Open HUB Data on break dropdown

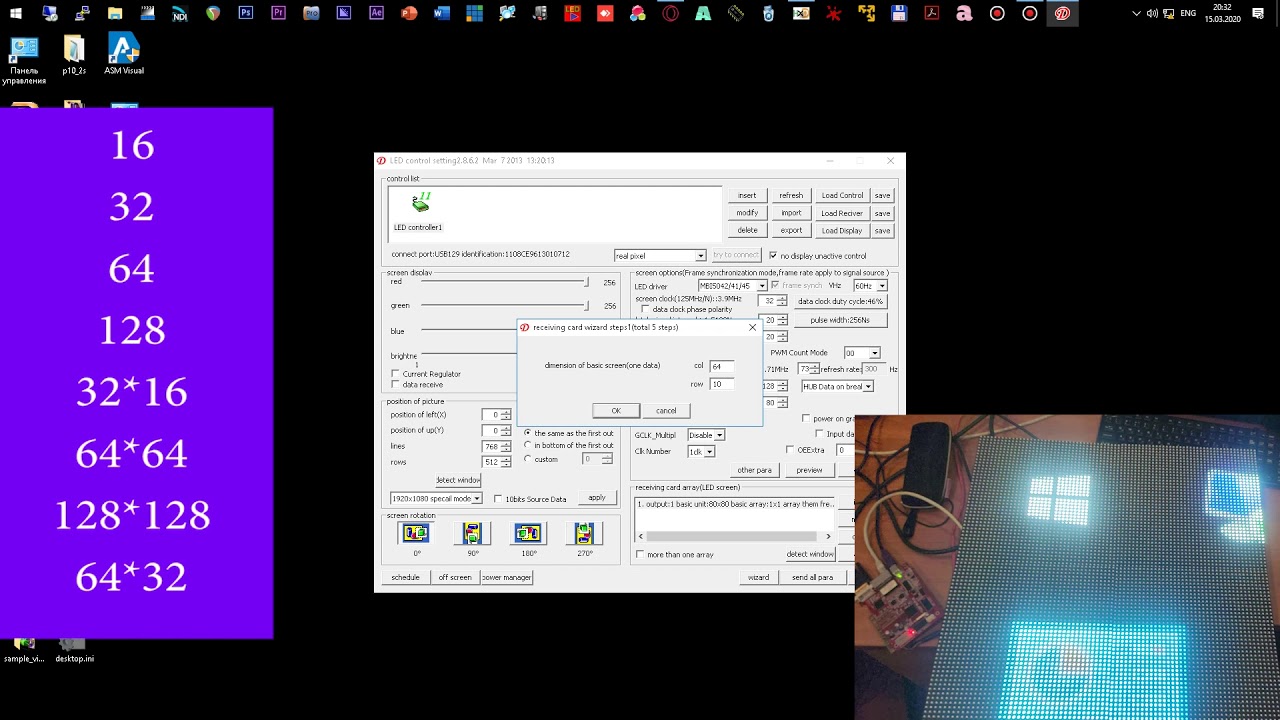[x=838, y=386]
